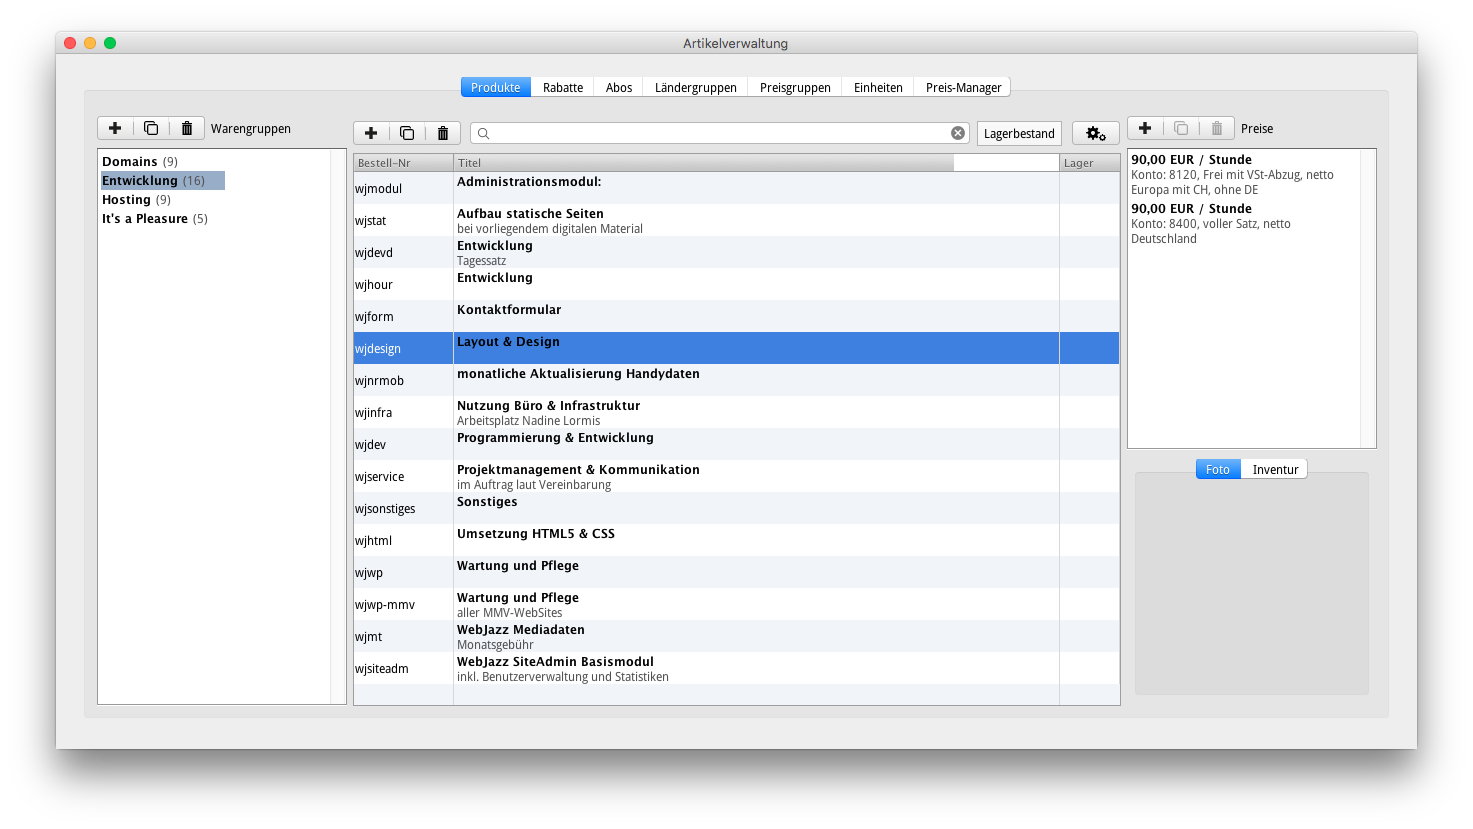Select the Sonstiges row
This screenshot has width=1473, height=829.
(x=736, y=508)
